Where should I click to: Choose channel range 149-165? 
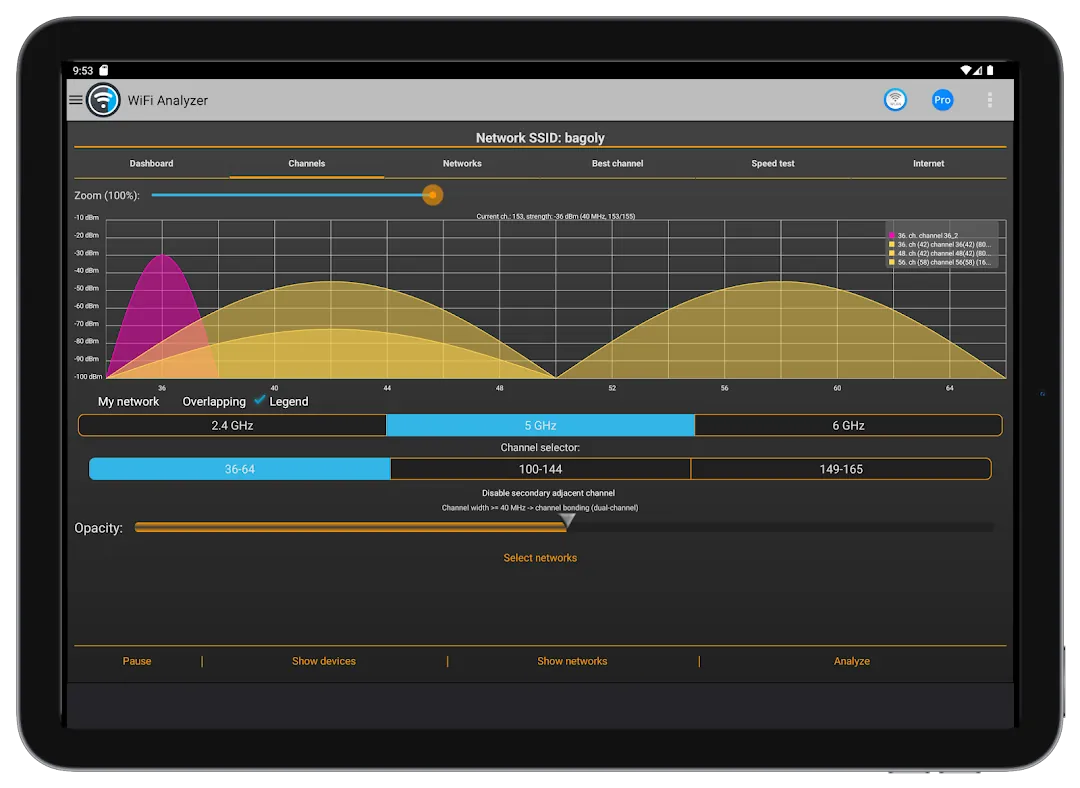[x=840, y=469]
